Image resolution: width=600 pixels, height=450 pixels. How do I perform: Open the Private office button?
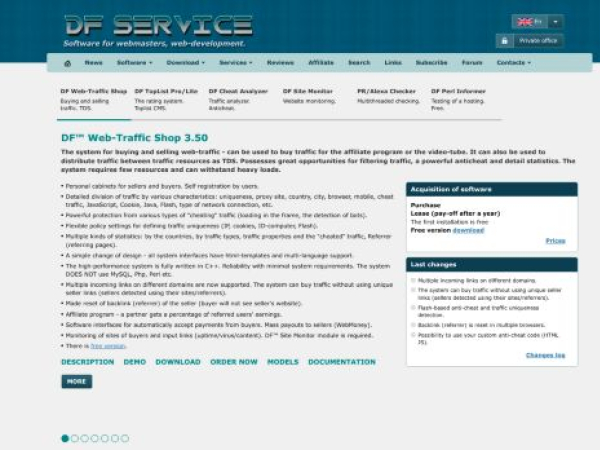538,41
